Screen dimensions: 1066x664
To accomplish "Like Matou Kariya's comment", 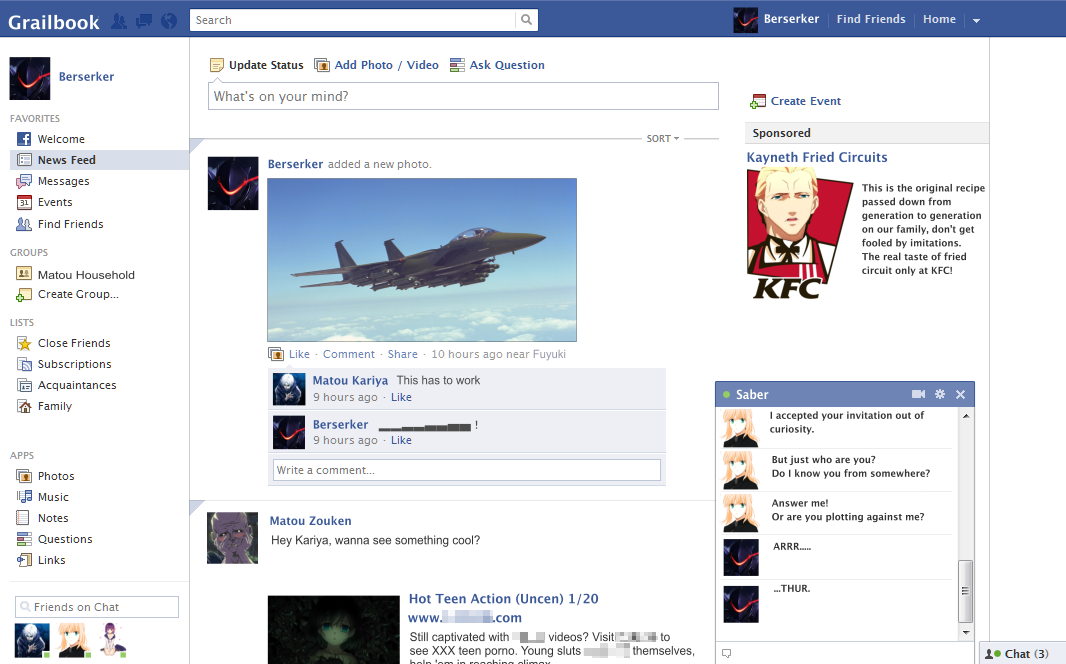I will click(401, 397).
